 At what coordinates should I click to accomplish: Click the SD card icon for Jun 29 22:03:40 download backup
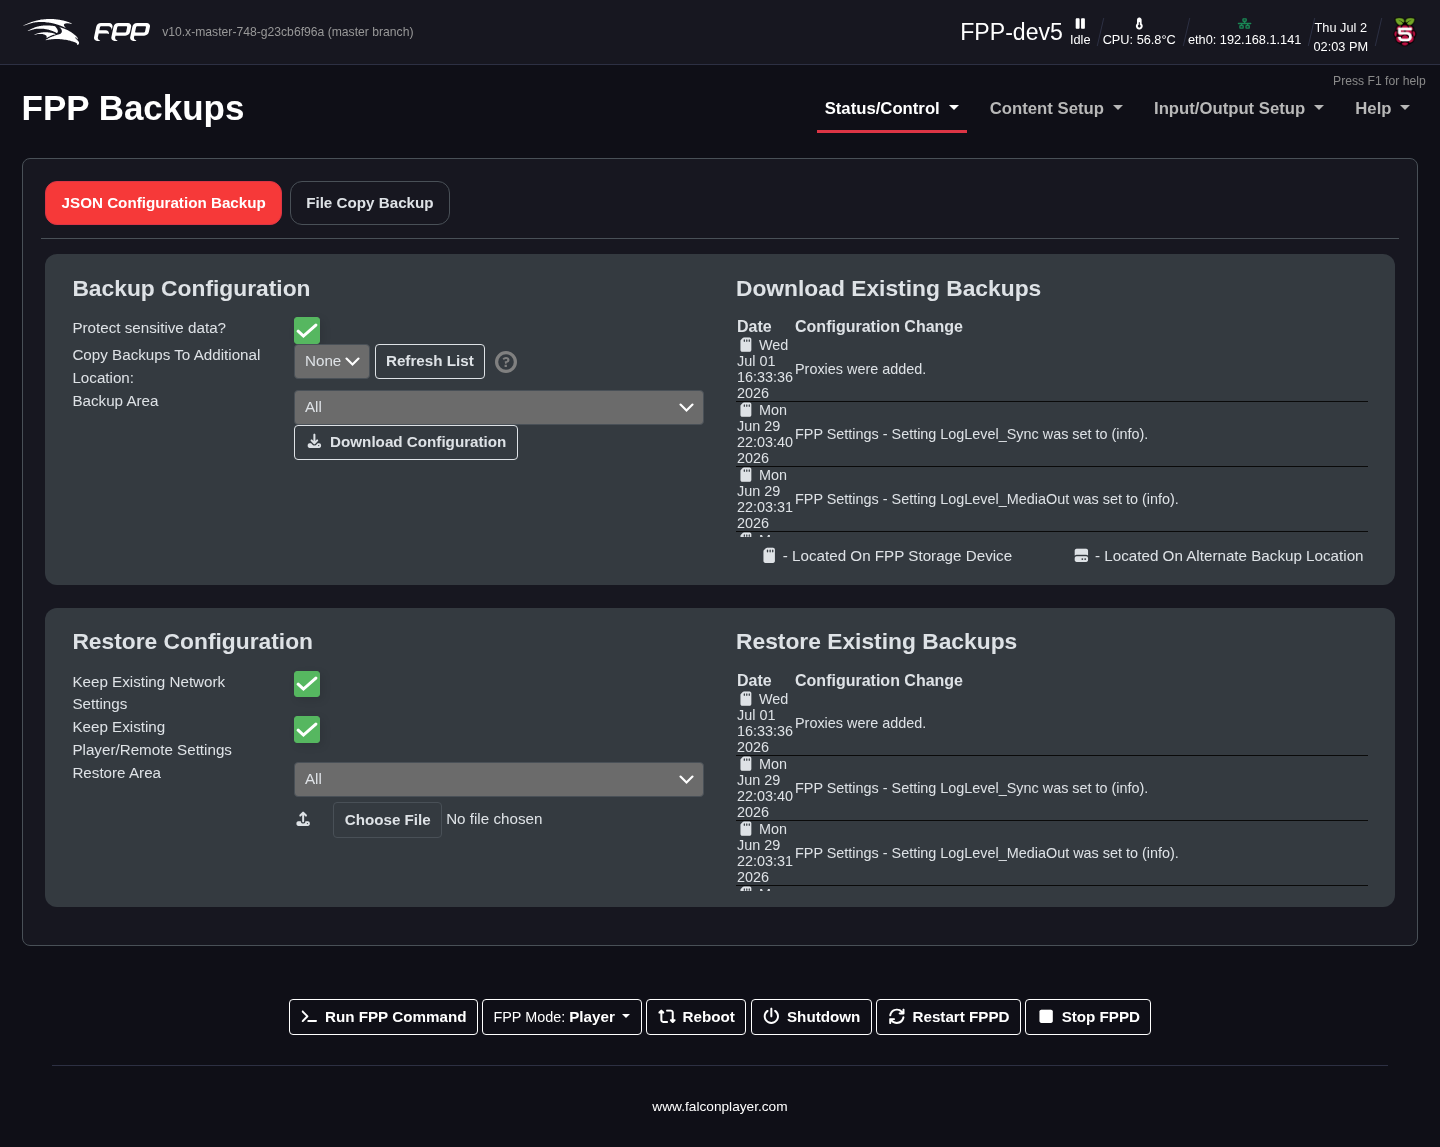point(746,410)
